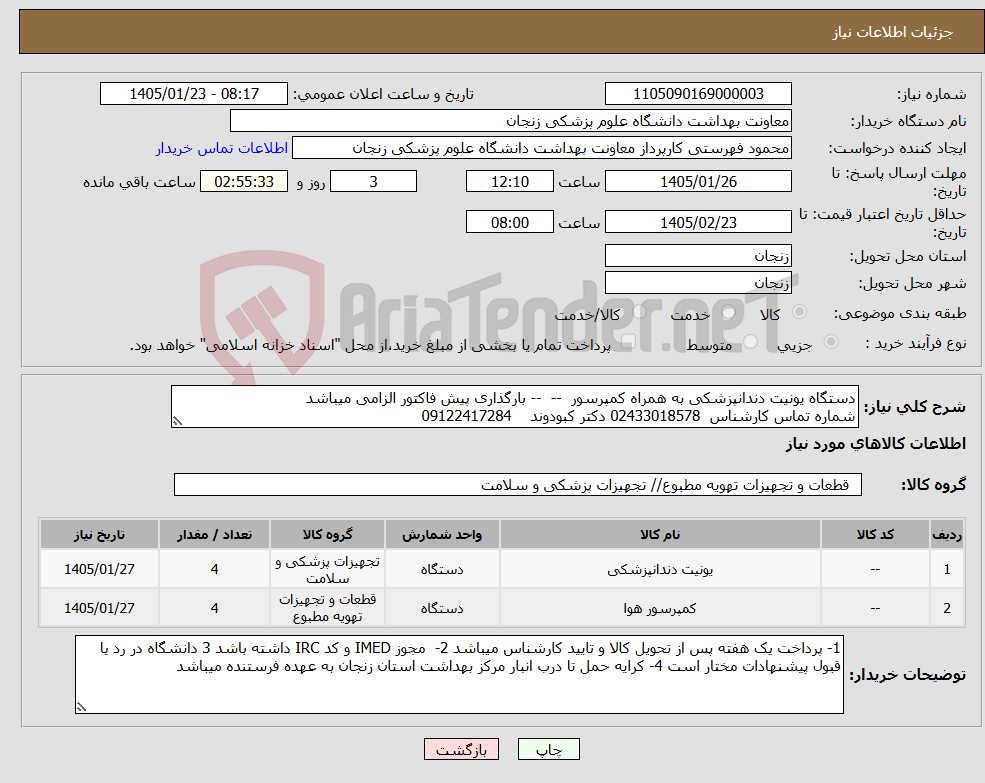Image resolution: width=985 pixels, height=783 pixels.
Task: Click the announcement date field 1405/01/23 - 08:17
Action: pyautogui.click(x=193, y=94)
